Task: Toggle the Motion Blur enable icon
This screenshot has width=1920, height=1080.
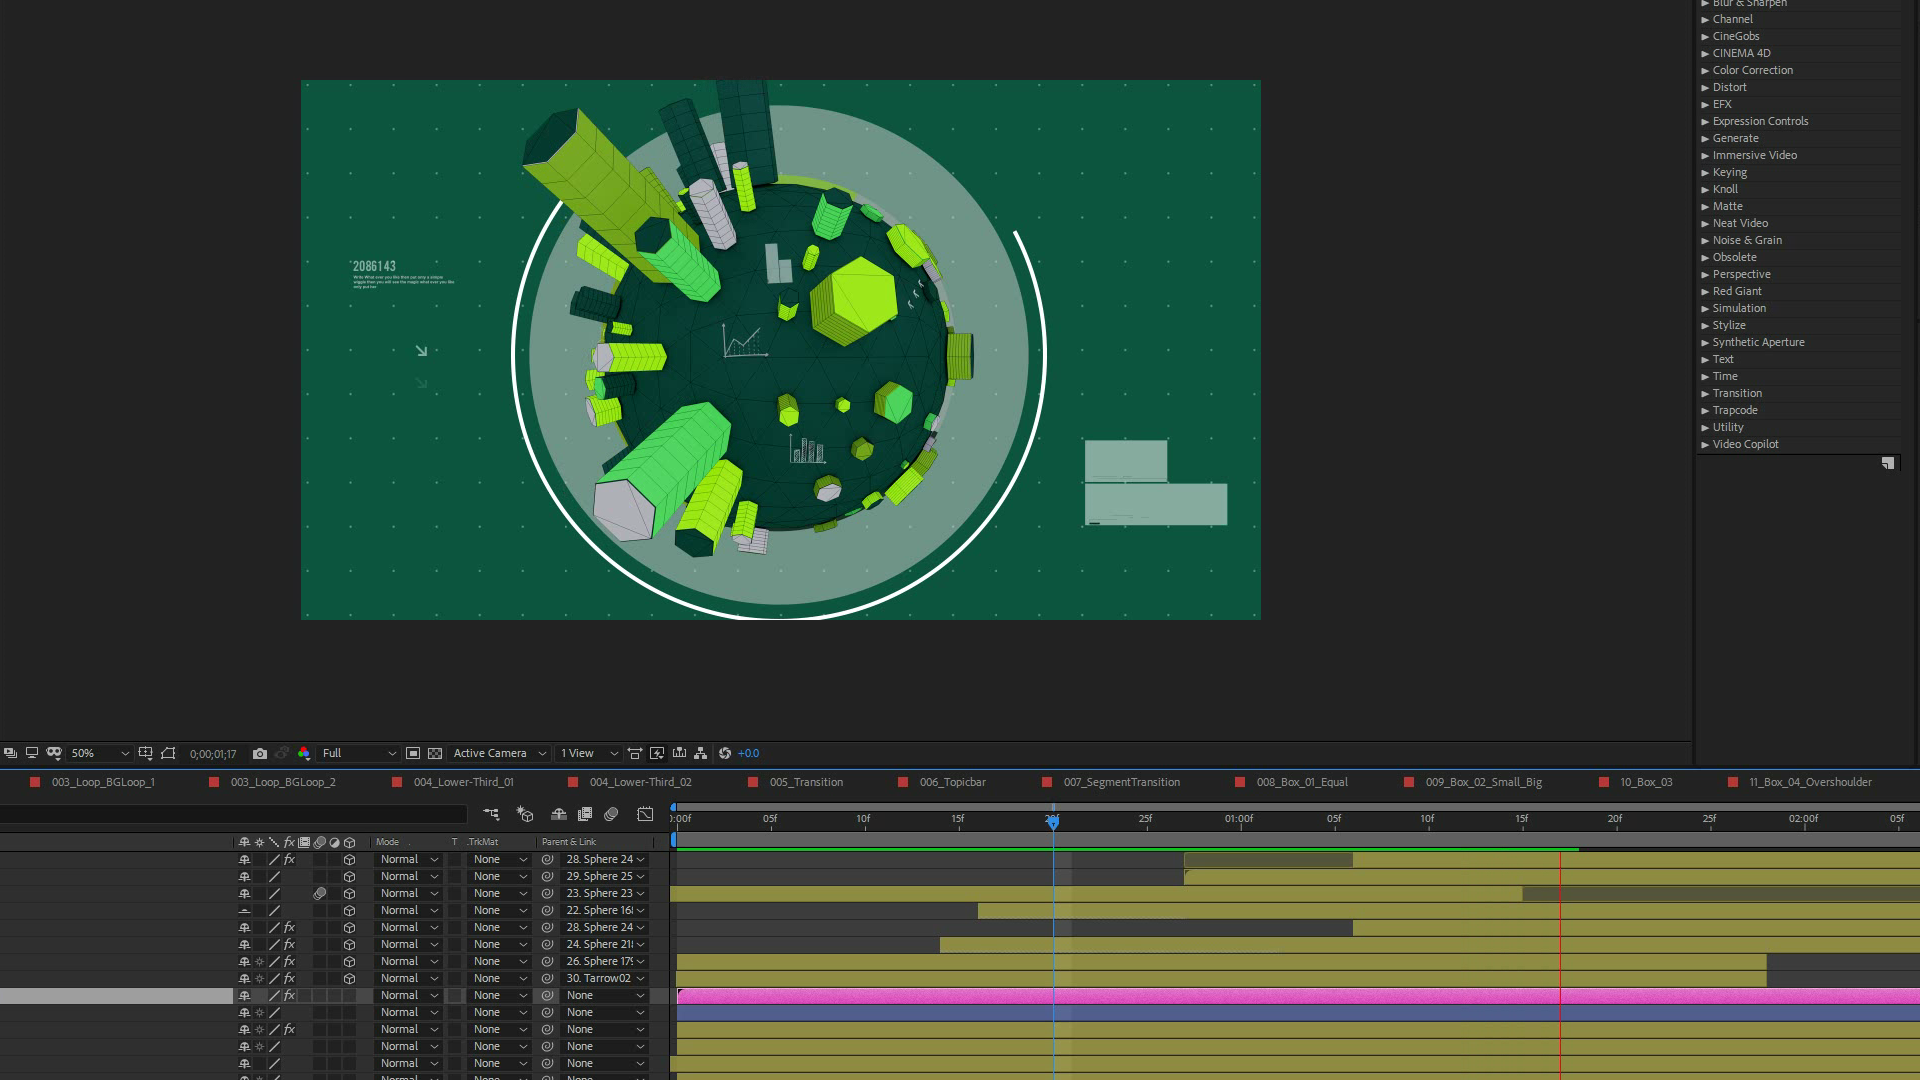Action: [x=612, y=815]
